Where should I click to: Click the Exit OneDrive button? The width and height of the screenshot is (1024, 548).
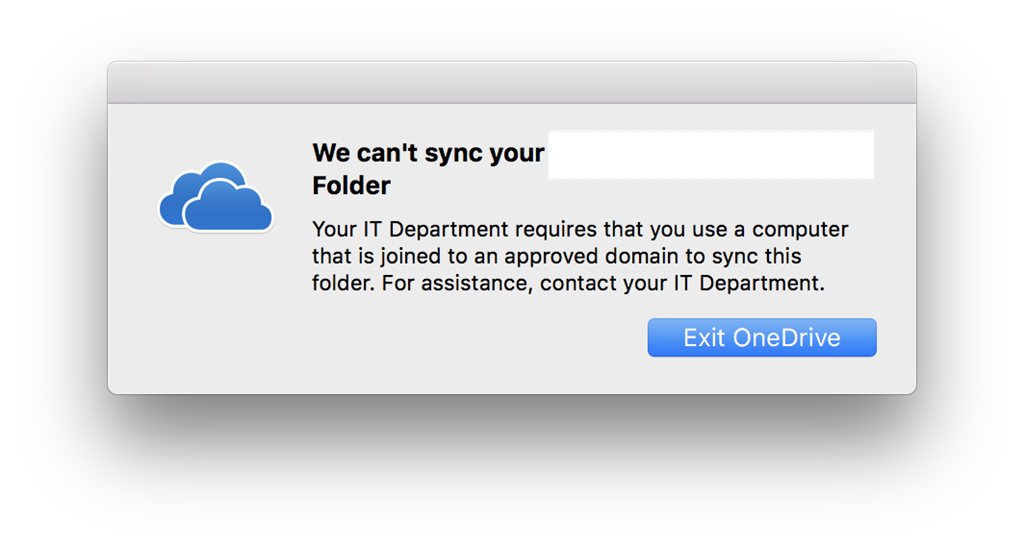[x=761, y=338]
